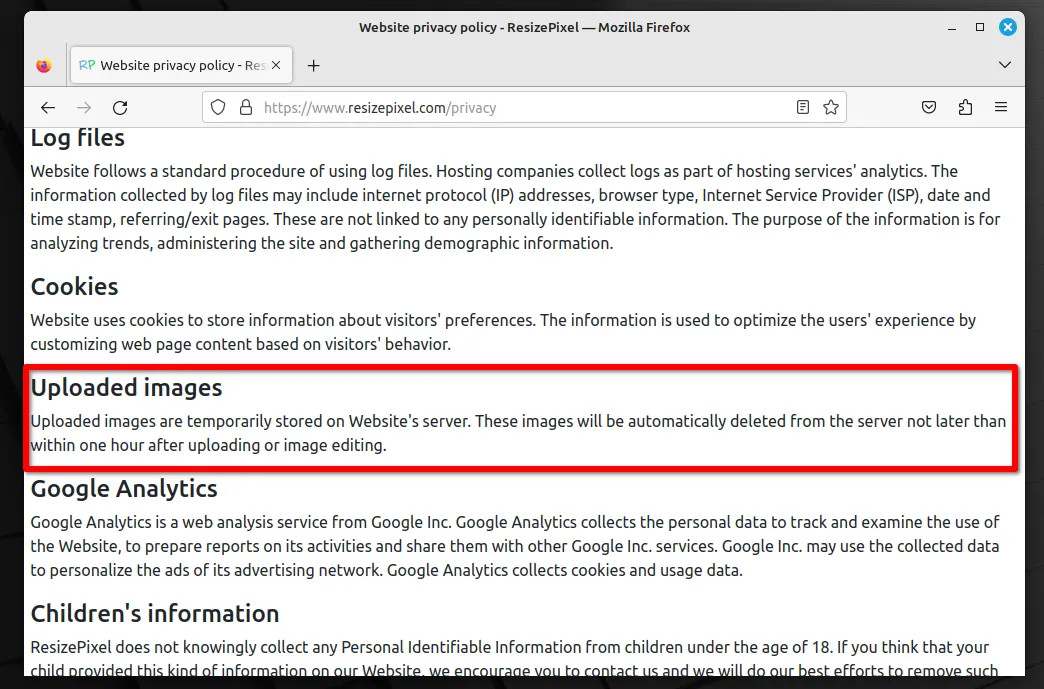Click paragraph starting 'Website uses cookies to store'
The image size is (1044, 689).
click(503, 332)
